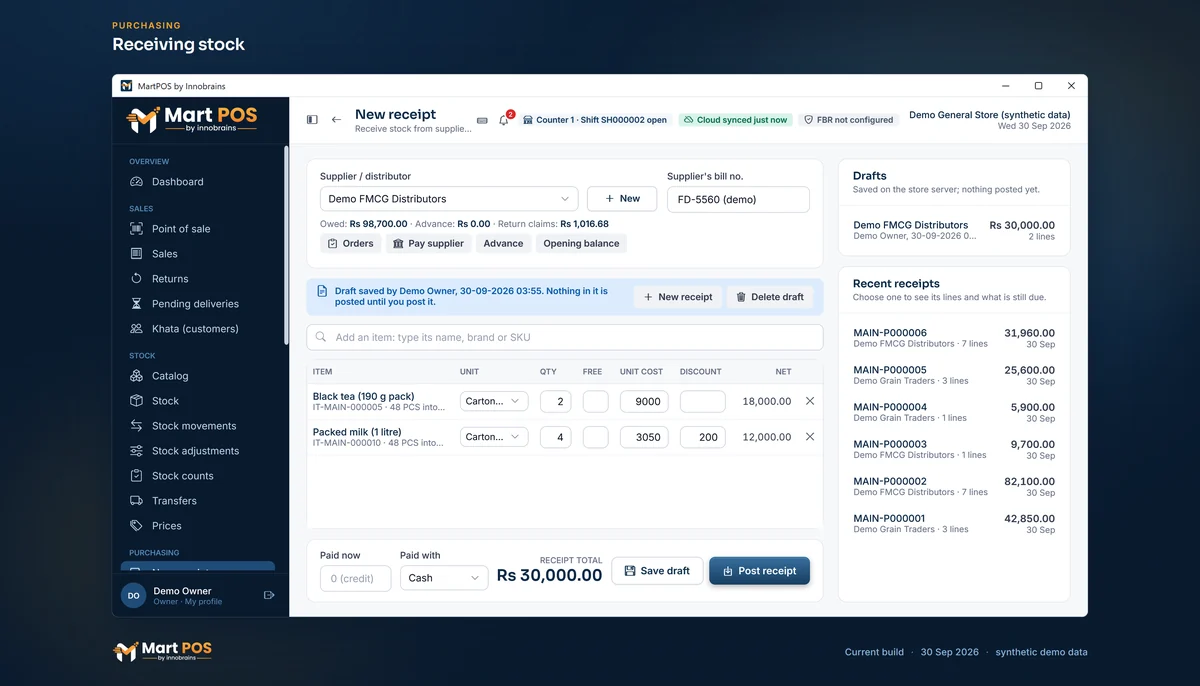Screen dimensions: 1200x686
Task: Open the notifications bell
Action: 504,120
